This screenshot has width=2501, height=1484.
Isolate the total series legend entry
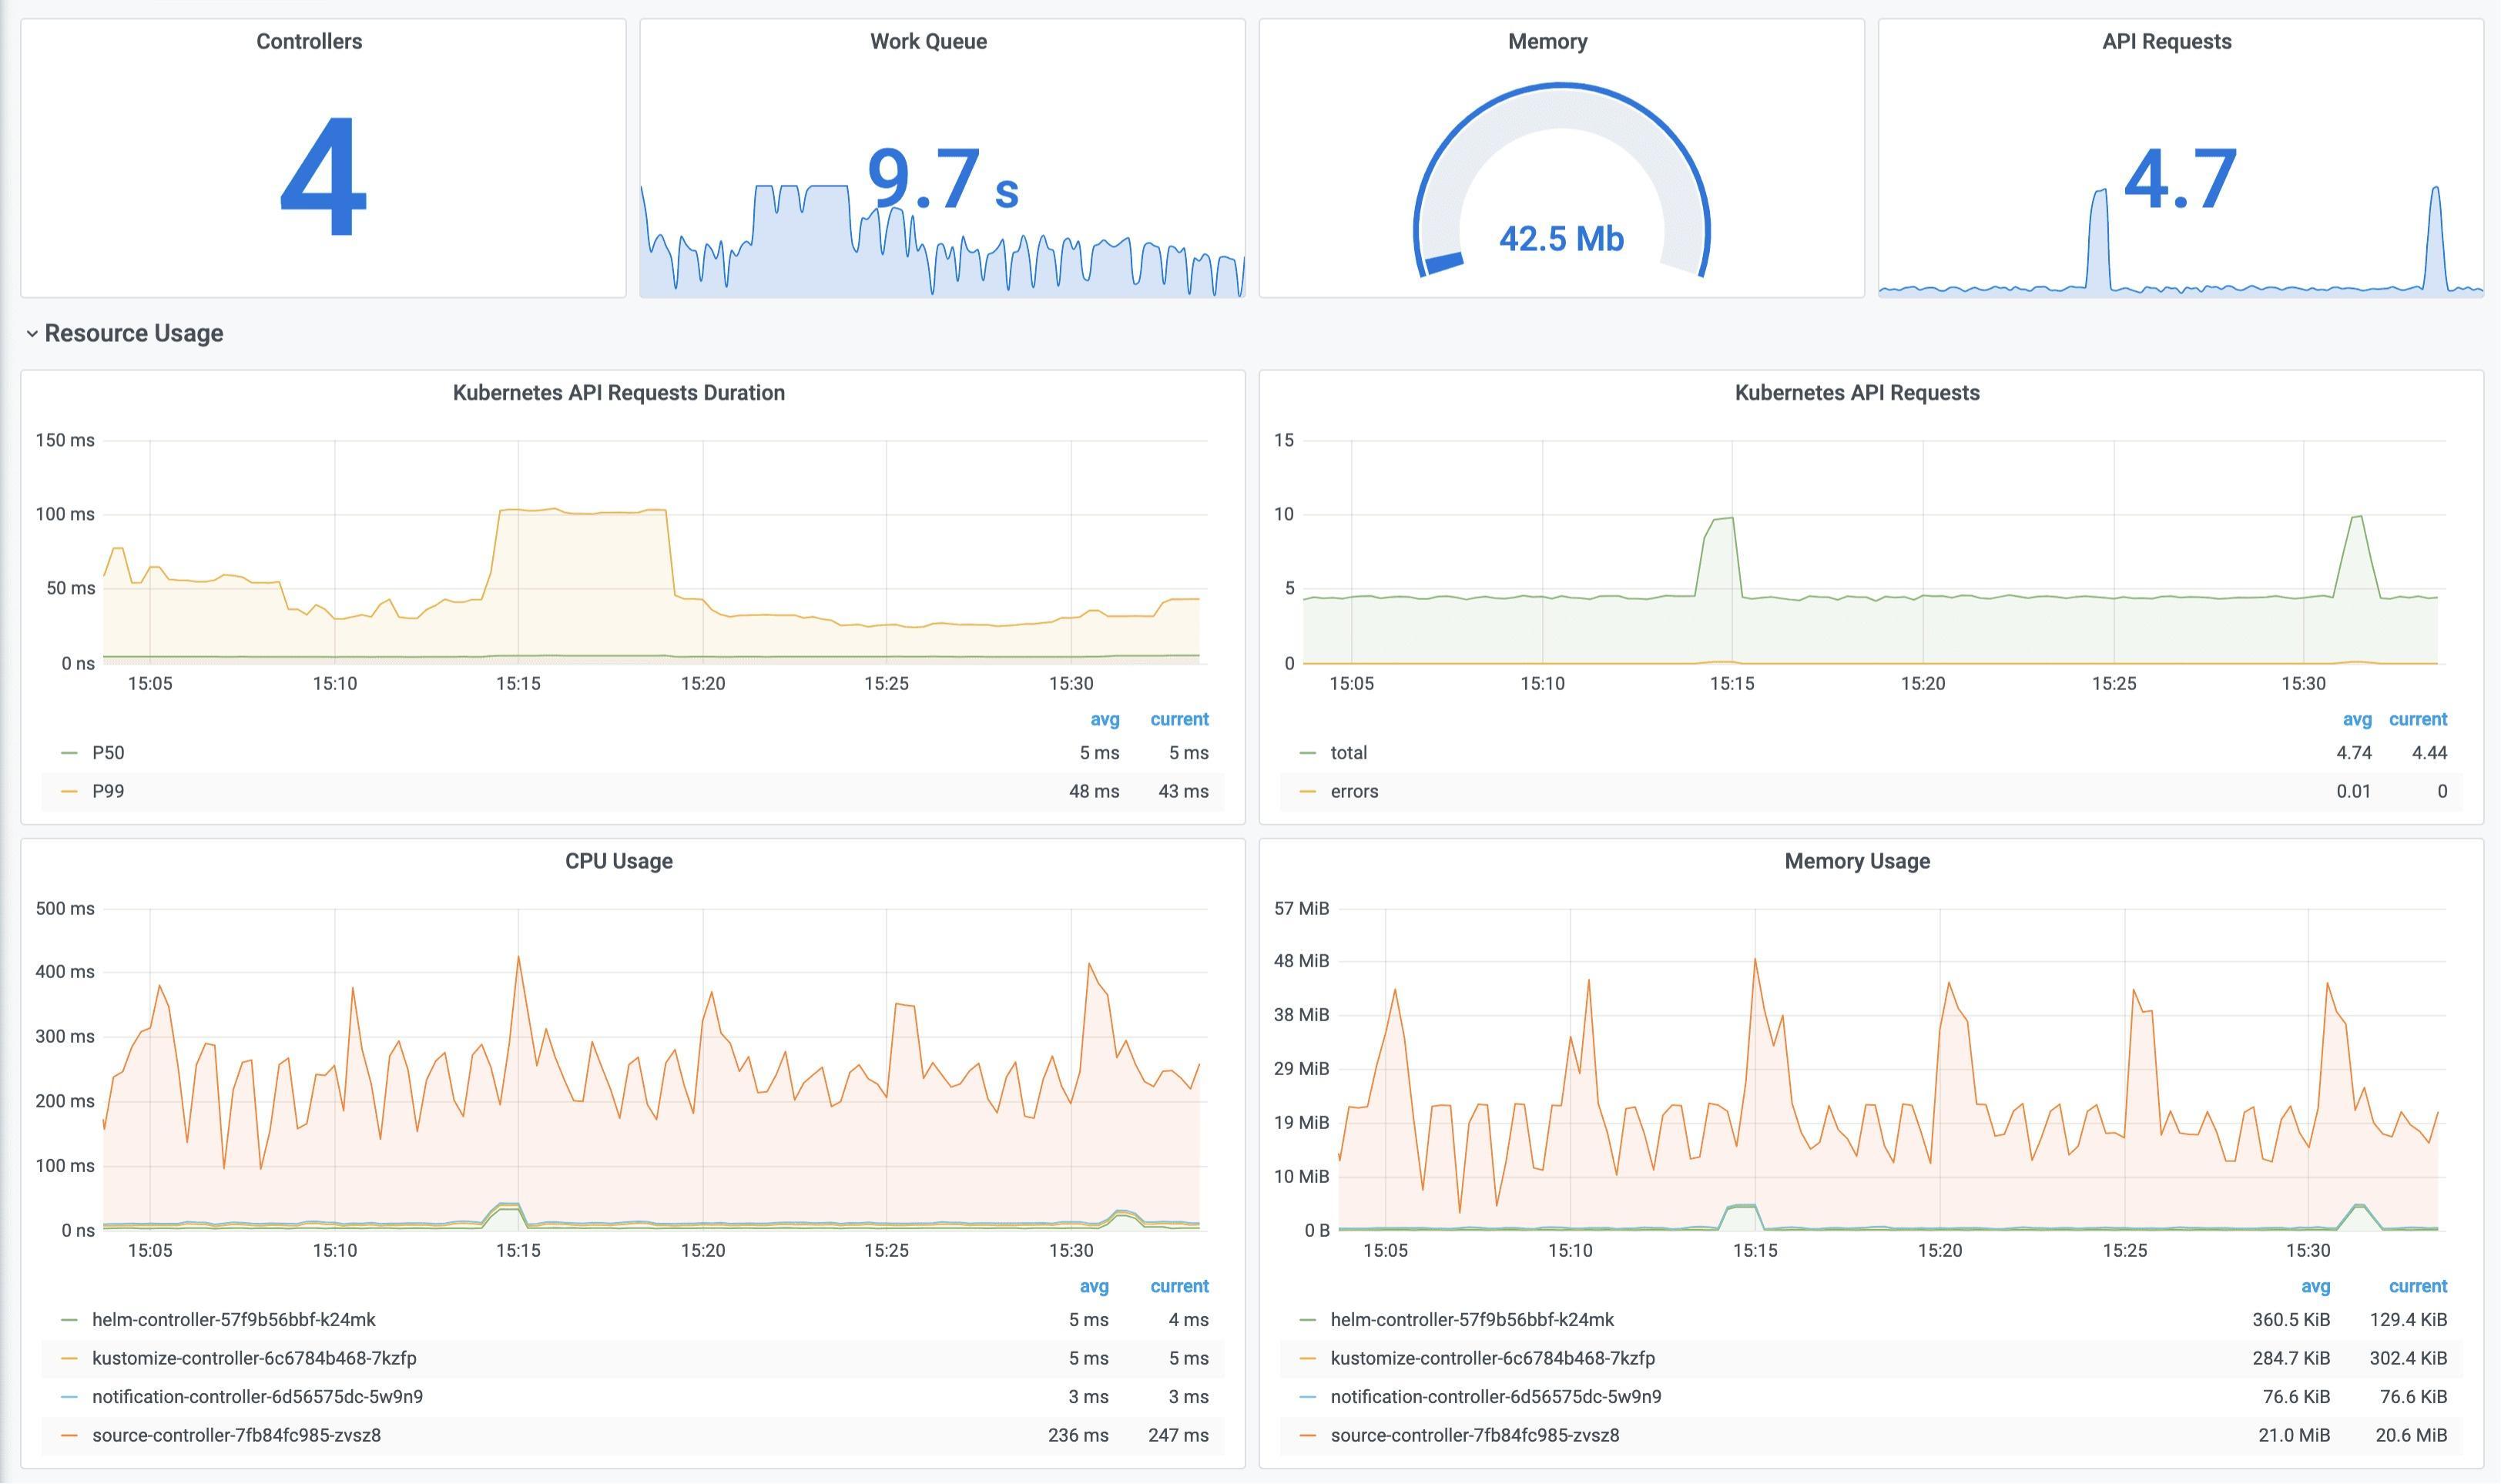click(1348, 753)
